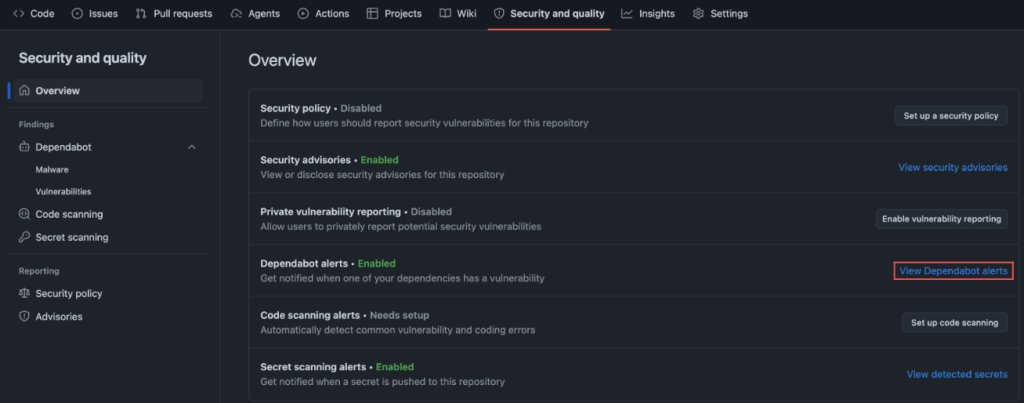Click the Actions play-circle icon
Viewport: 1024px width, 403px height.
303,13
